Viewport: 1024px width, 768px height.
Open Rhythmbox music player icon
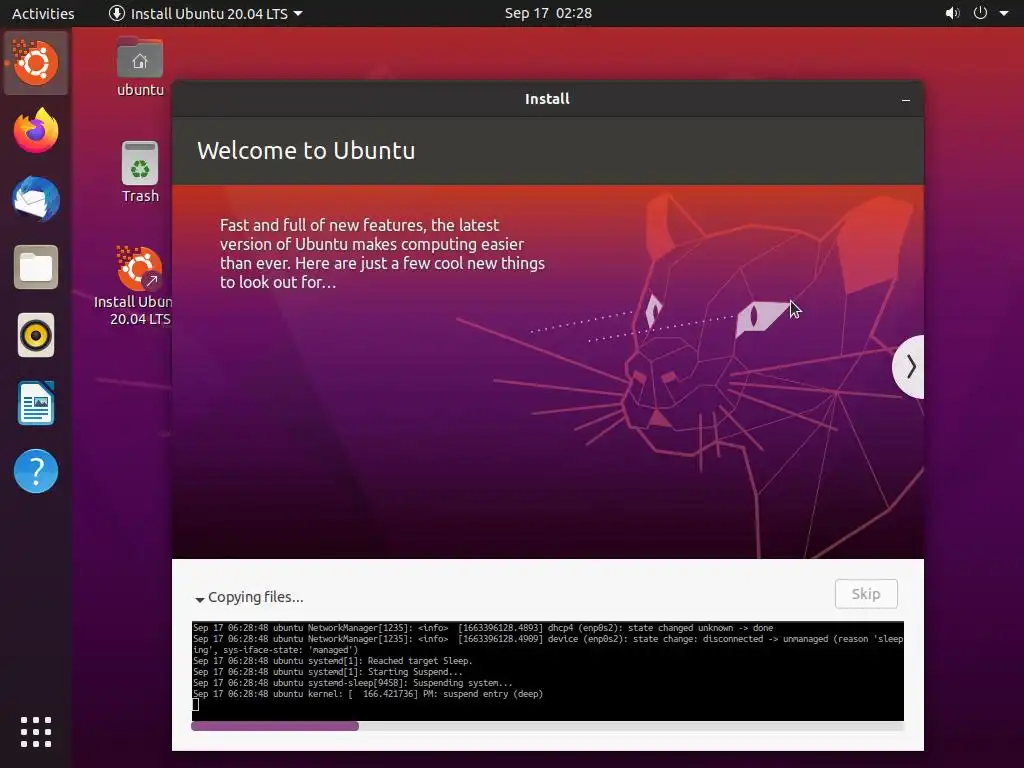click(x=36, y=336)
